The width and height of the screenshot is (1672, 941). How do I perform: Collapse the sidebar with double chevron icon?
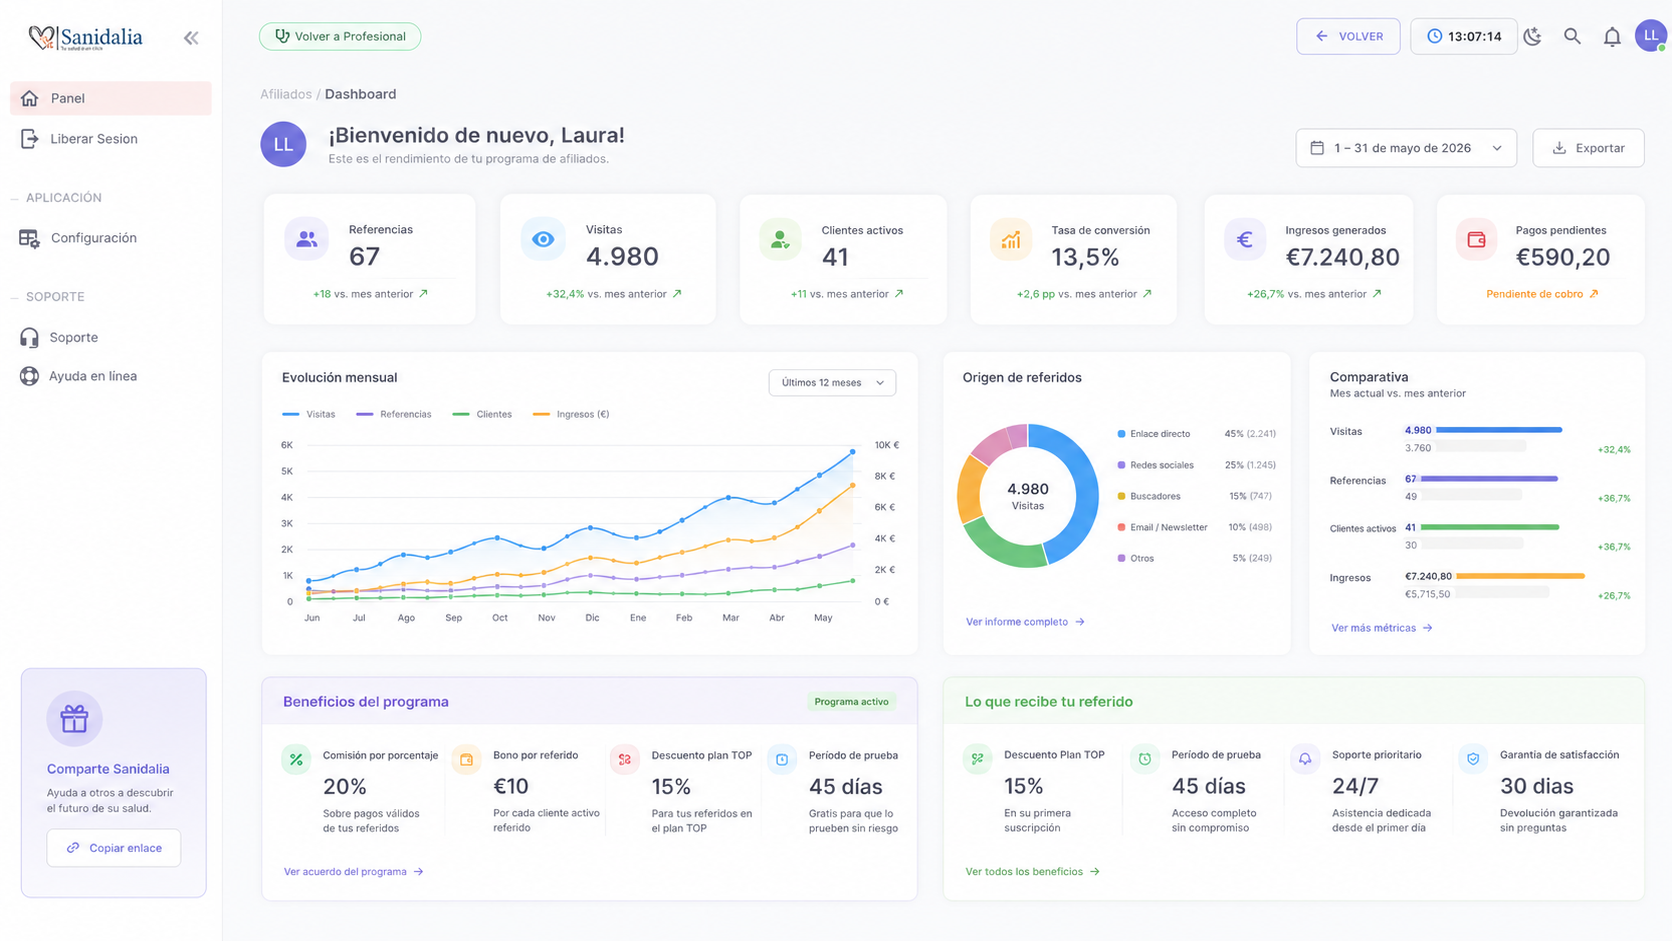[191, 38]
